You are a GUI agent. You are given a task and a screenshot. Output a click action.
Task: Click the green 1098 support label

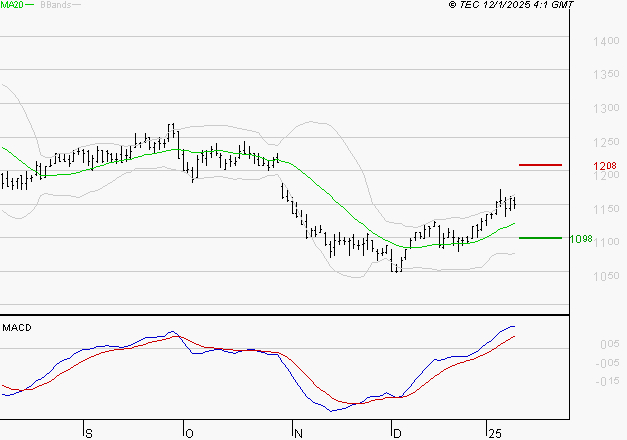(581, 239)
